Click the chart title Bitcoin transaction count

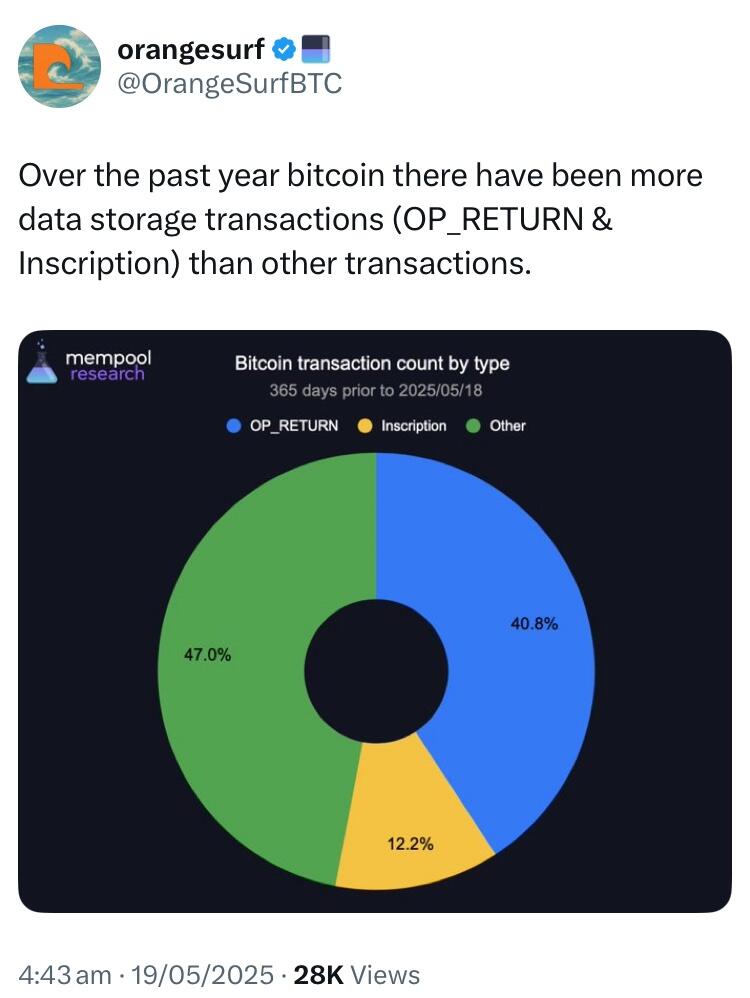click(x=372, y=363)
